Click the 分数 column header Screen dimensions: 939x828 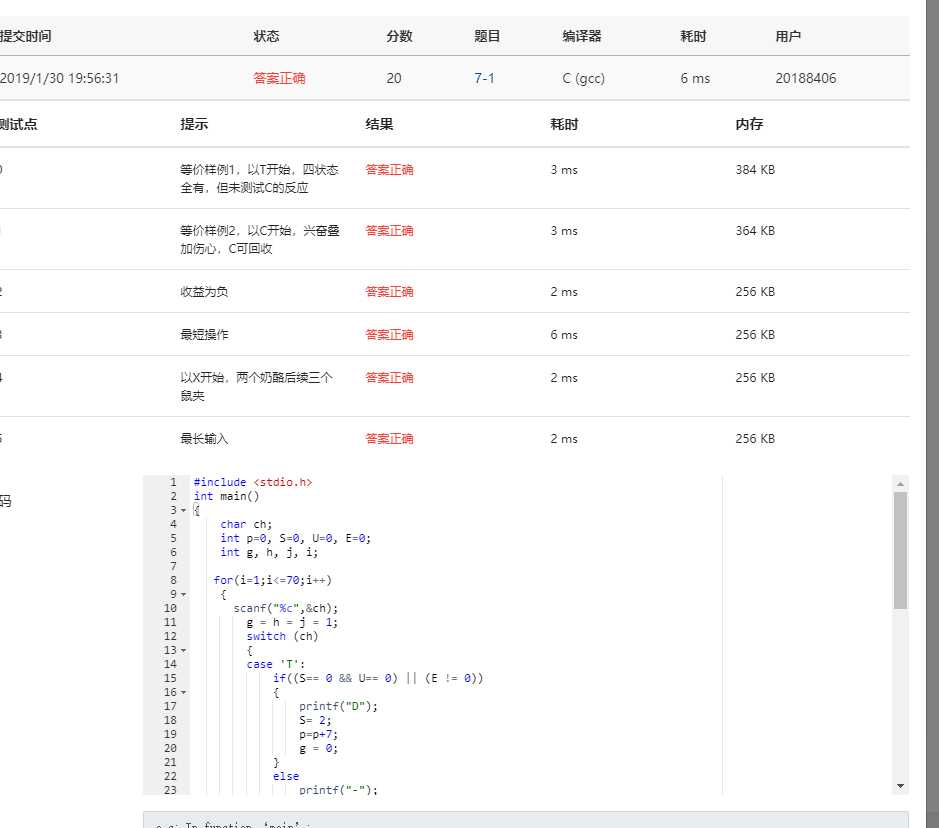399,36
